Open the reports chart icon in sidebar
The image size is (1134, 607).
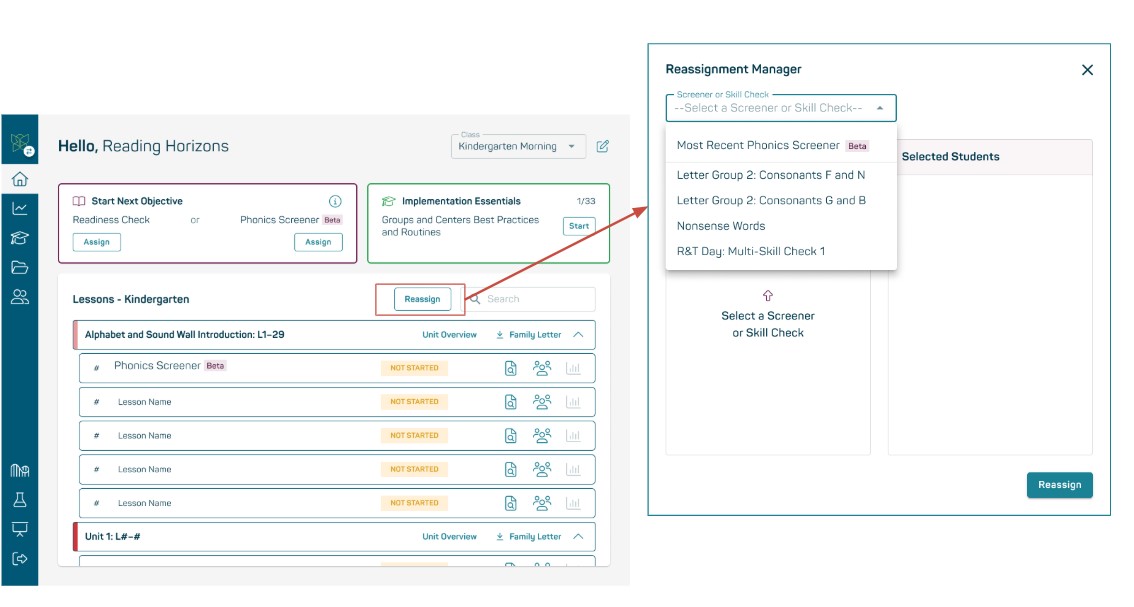pos(20,208)
